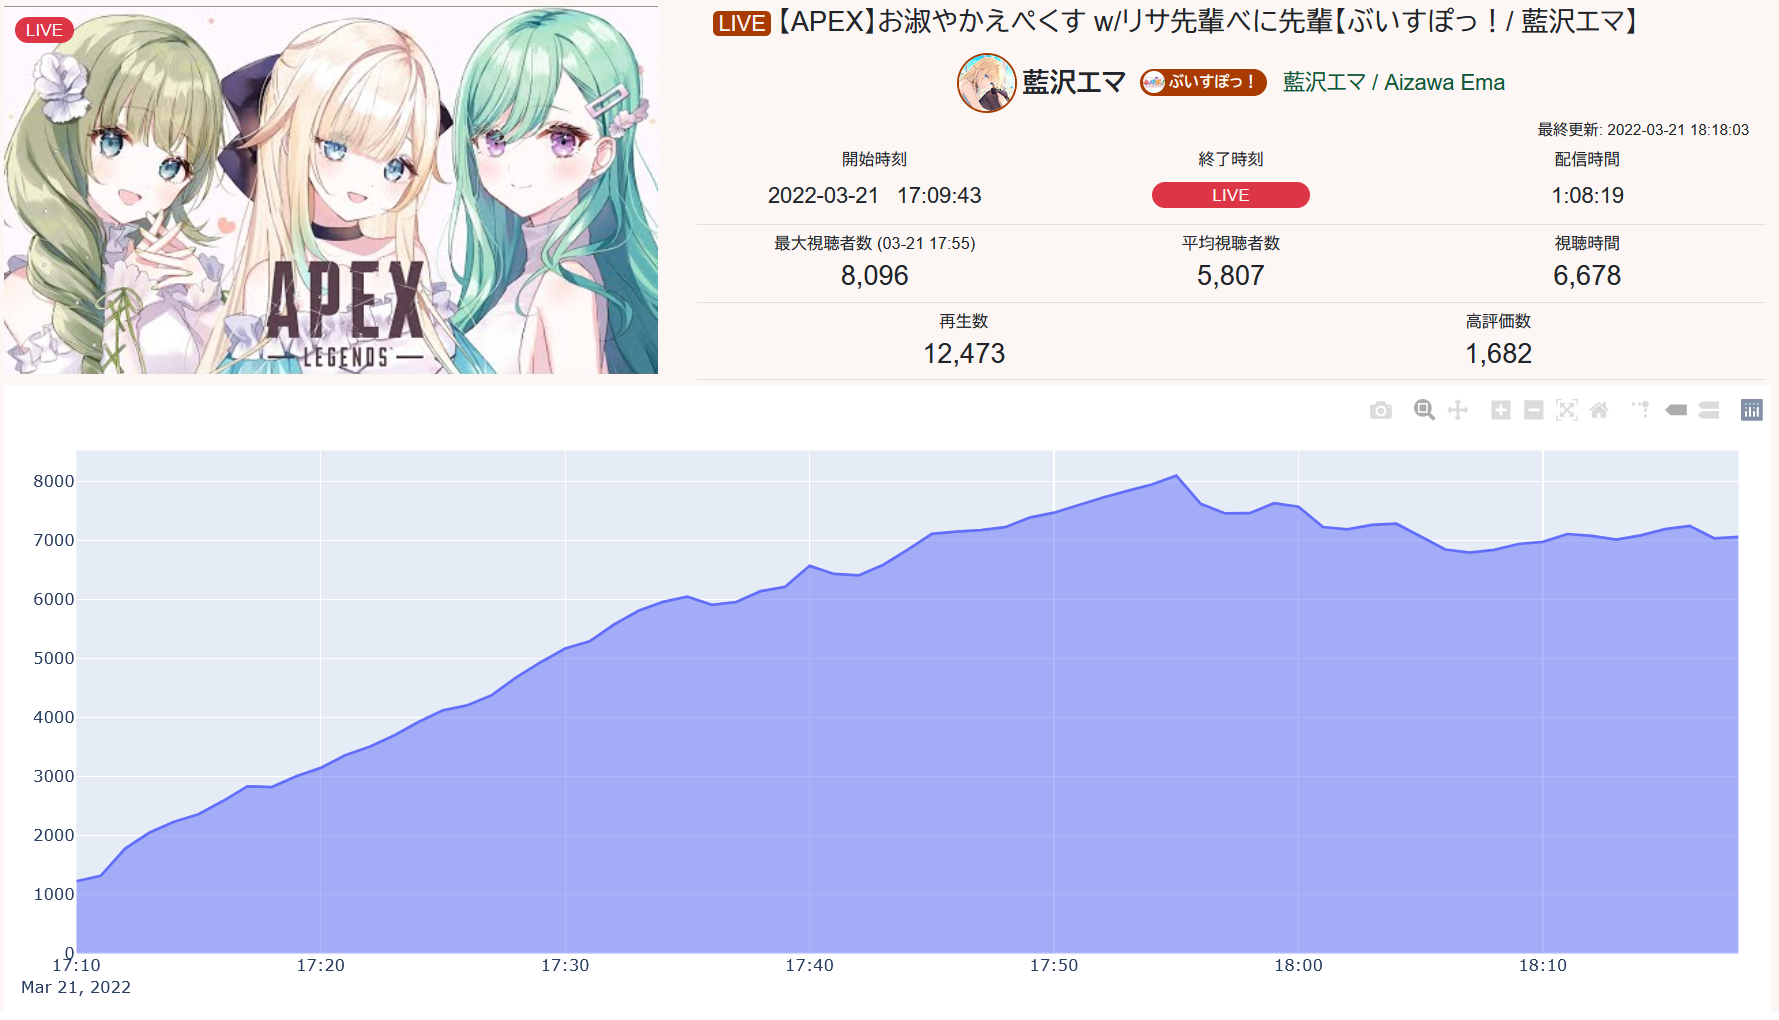
Task: Zoom out using the minus icon
Action: tap(1534, 410)
